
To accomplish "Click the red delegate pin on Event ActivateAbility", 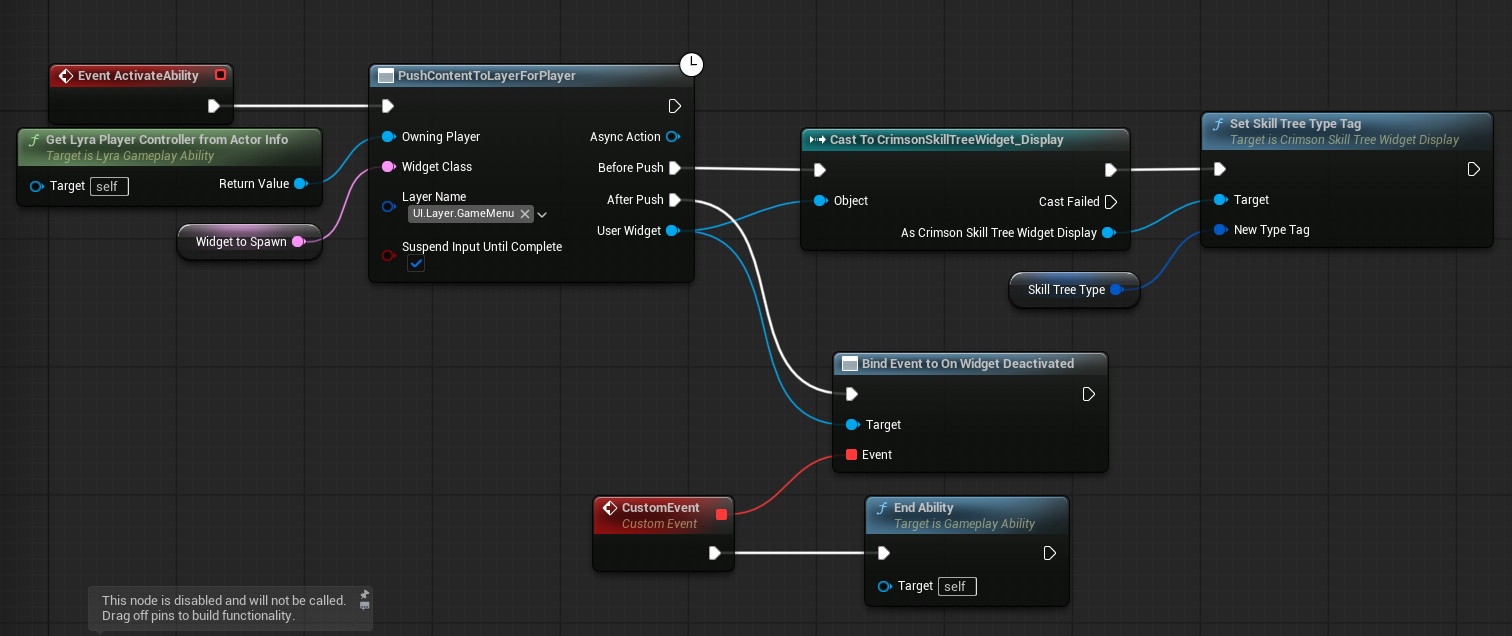I will (x=220, y=75).
